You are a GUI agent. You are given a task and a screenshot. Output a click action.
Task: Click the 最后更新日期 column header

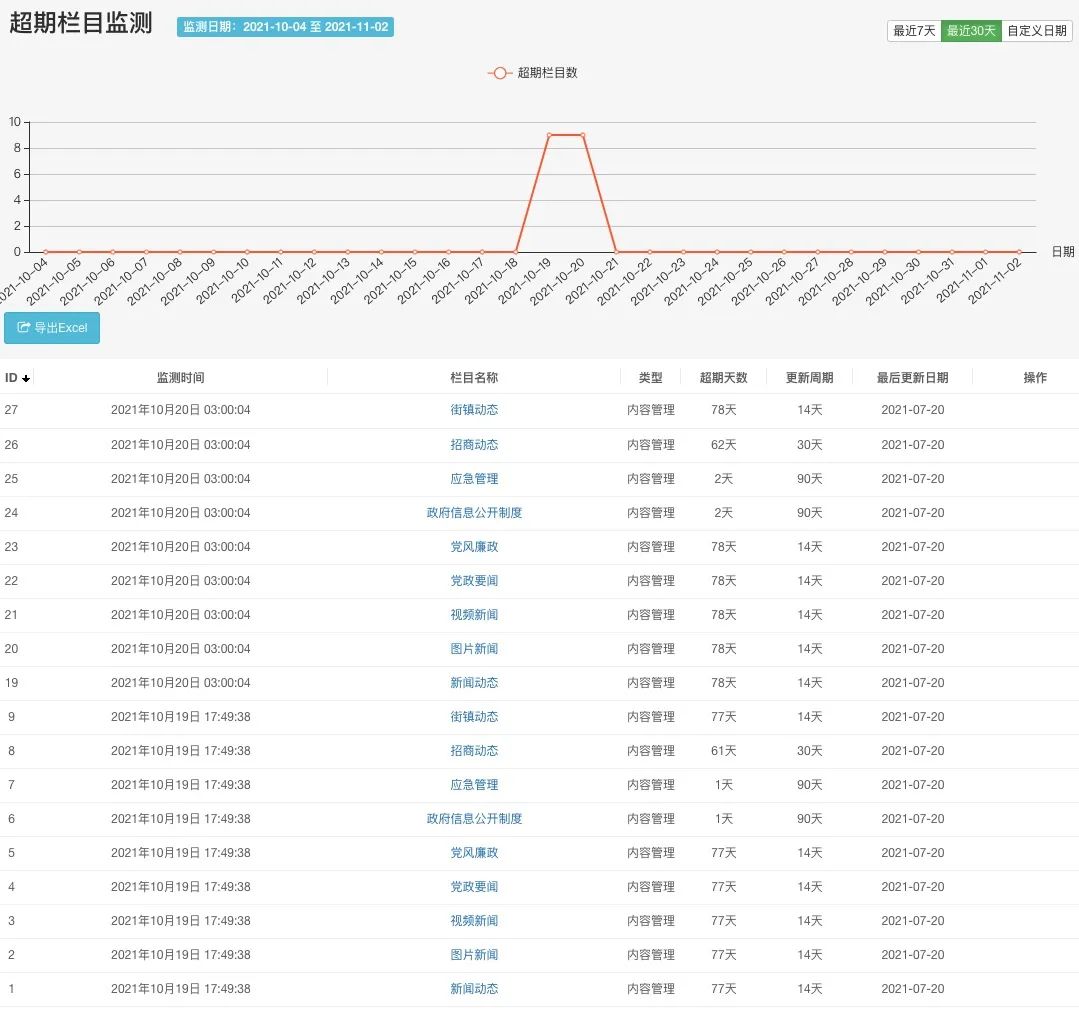[912, 378]
